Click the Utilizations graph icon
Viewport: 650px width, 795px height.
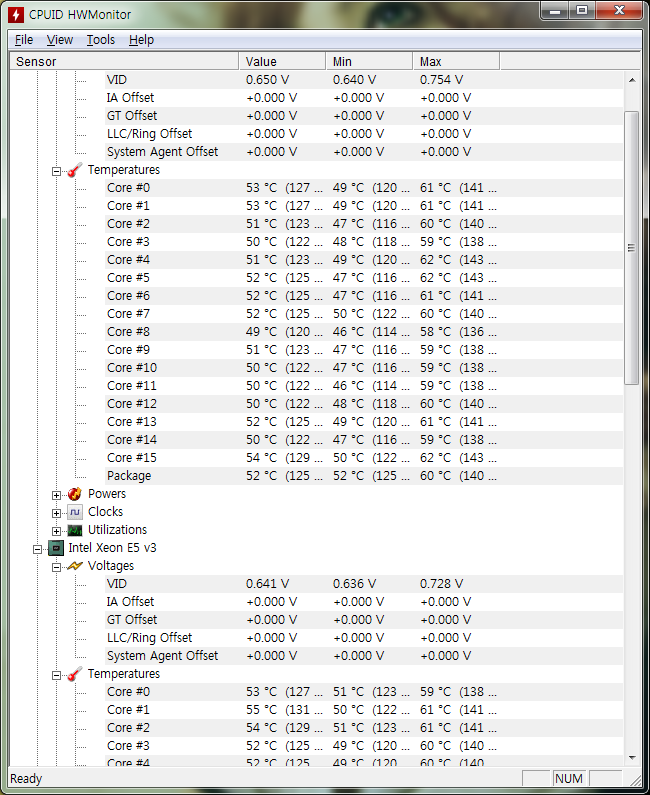click(75, 530)
